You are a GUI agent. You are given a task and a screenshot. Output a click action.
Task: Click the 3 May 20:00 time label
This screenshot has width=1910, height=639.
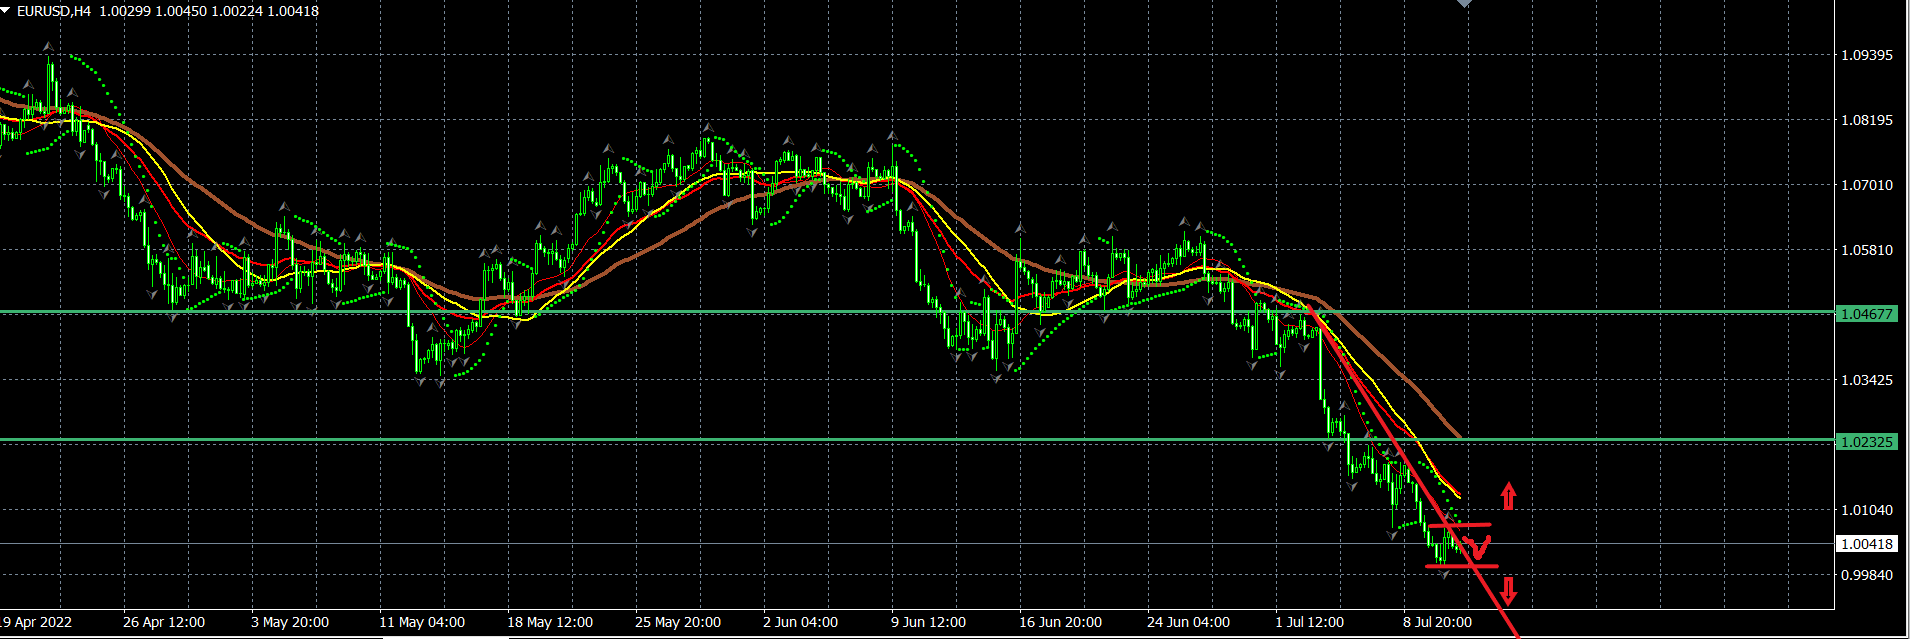(290, 622)
